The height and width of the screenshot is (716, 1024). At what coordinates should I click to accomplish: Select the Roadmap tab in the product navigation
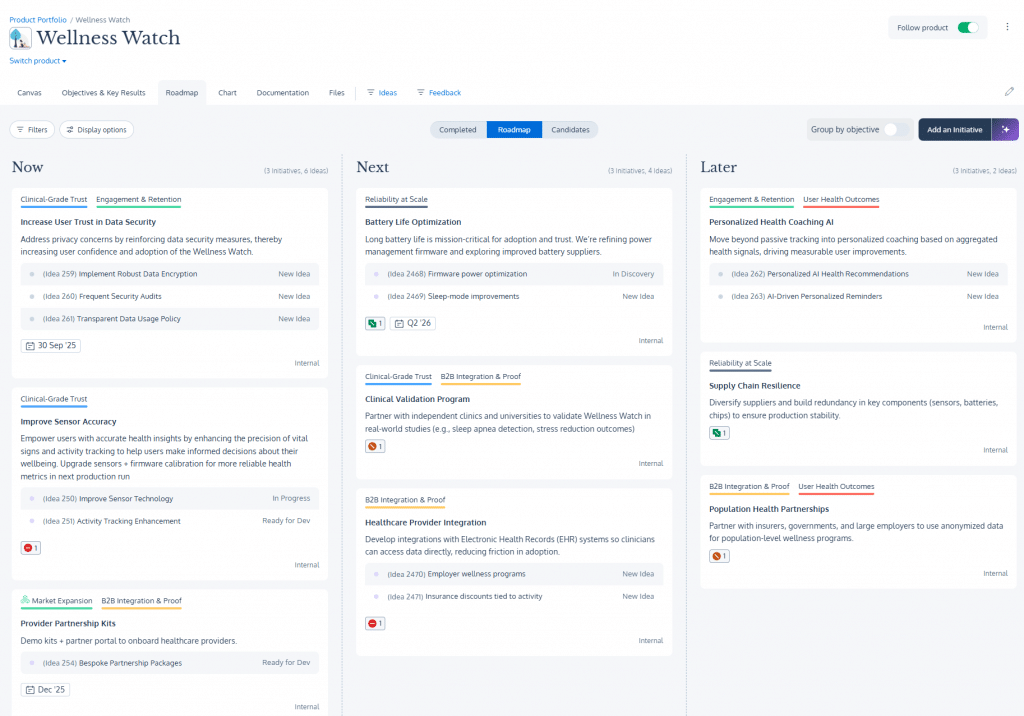coord(182,93)
